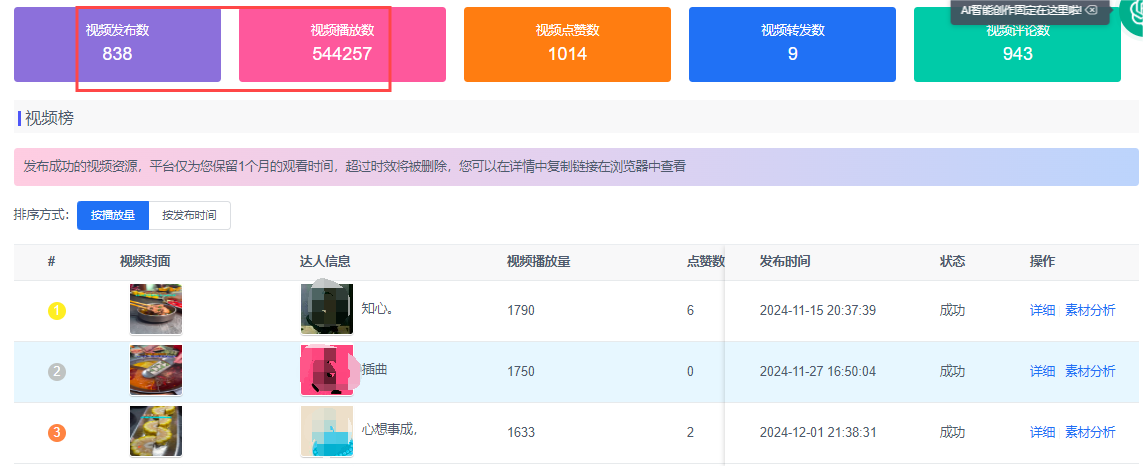1143x466 pixels.
Task: Open the second-ranked video cover thumbnail
Action: coord(156,370)
